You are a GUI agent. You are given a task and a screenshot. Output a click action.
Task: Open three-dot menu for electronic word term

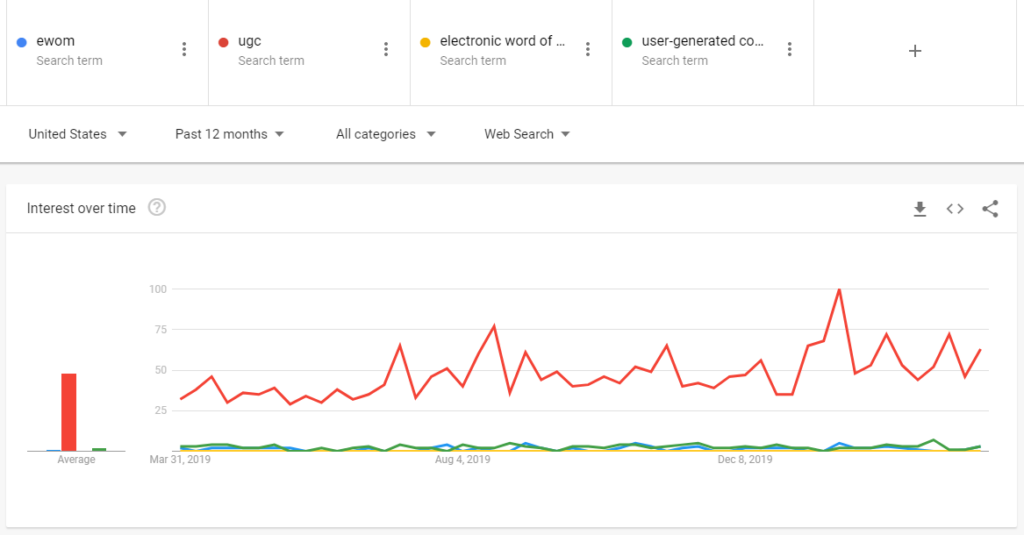[x=588, y=50]
